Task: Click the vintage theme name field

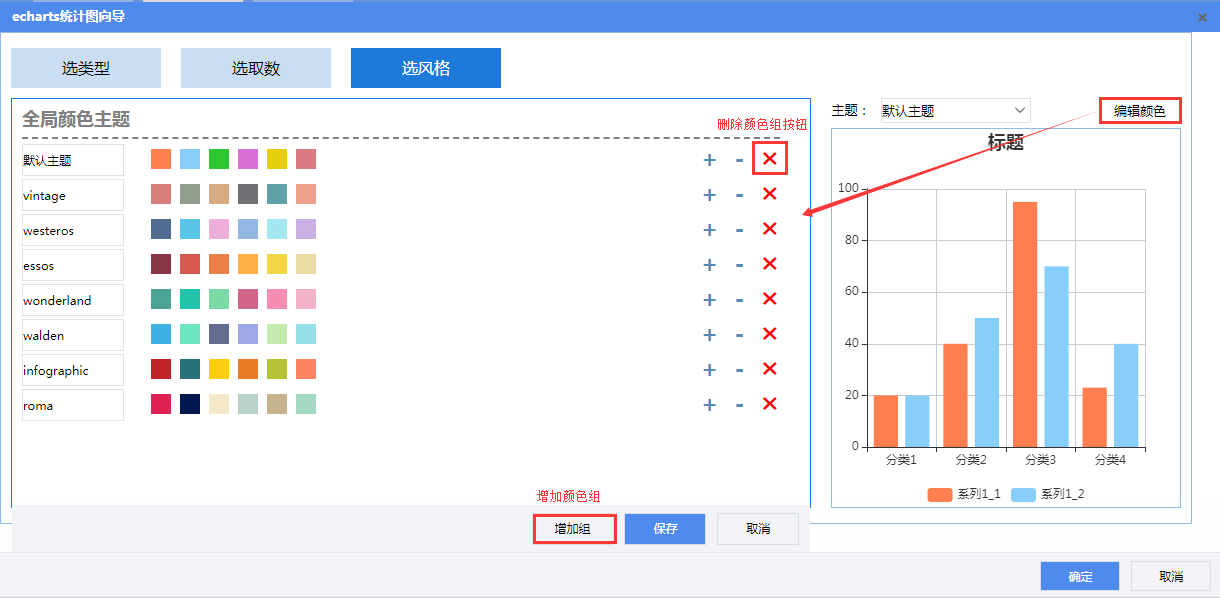Action: (x=73, y=195)
